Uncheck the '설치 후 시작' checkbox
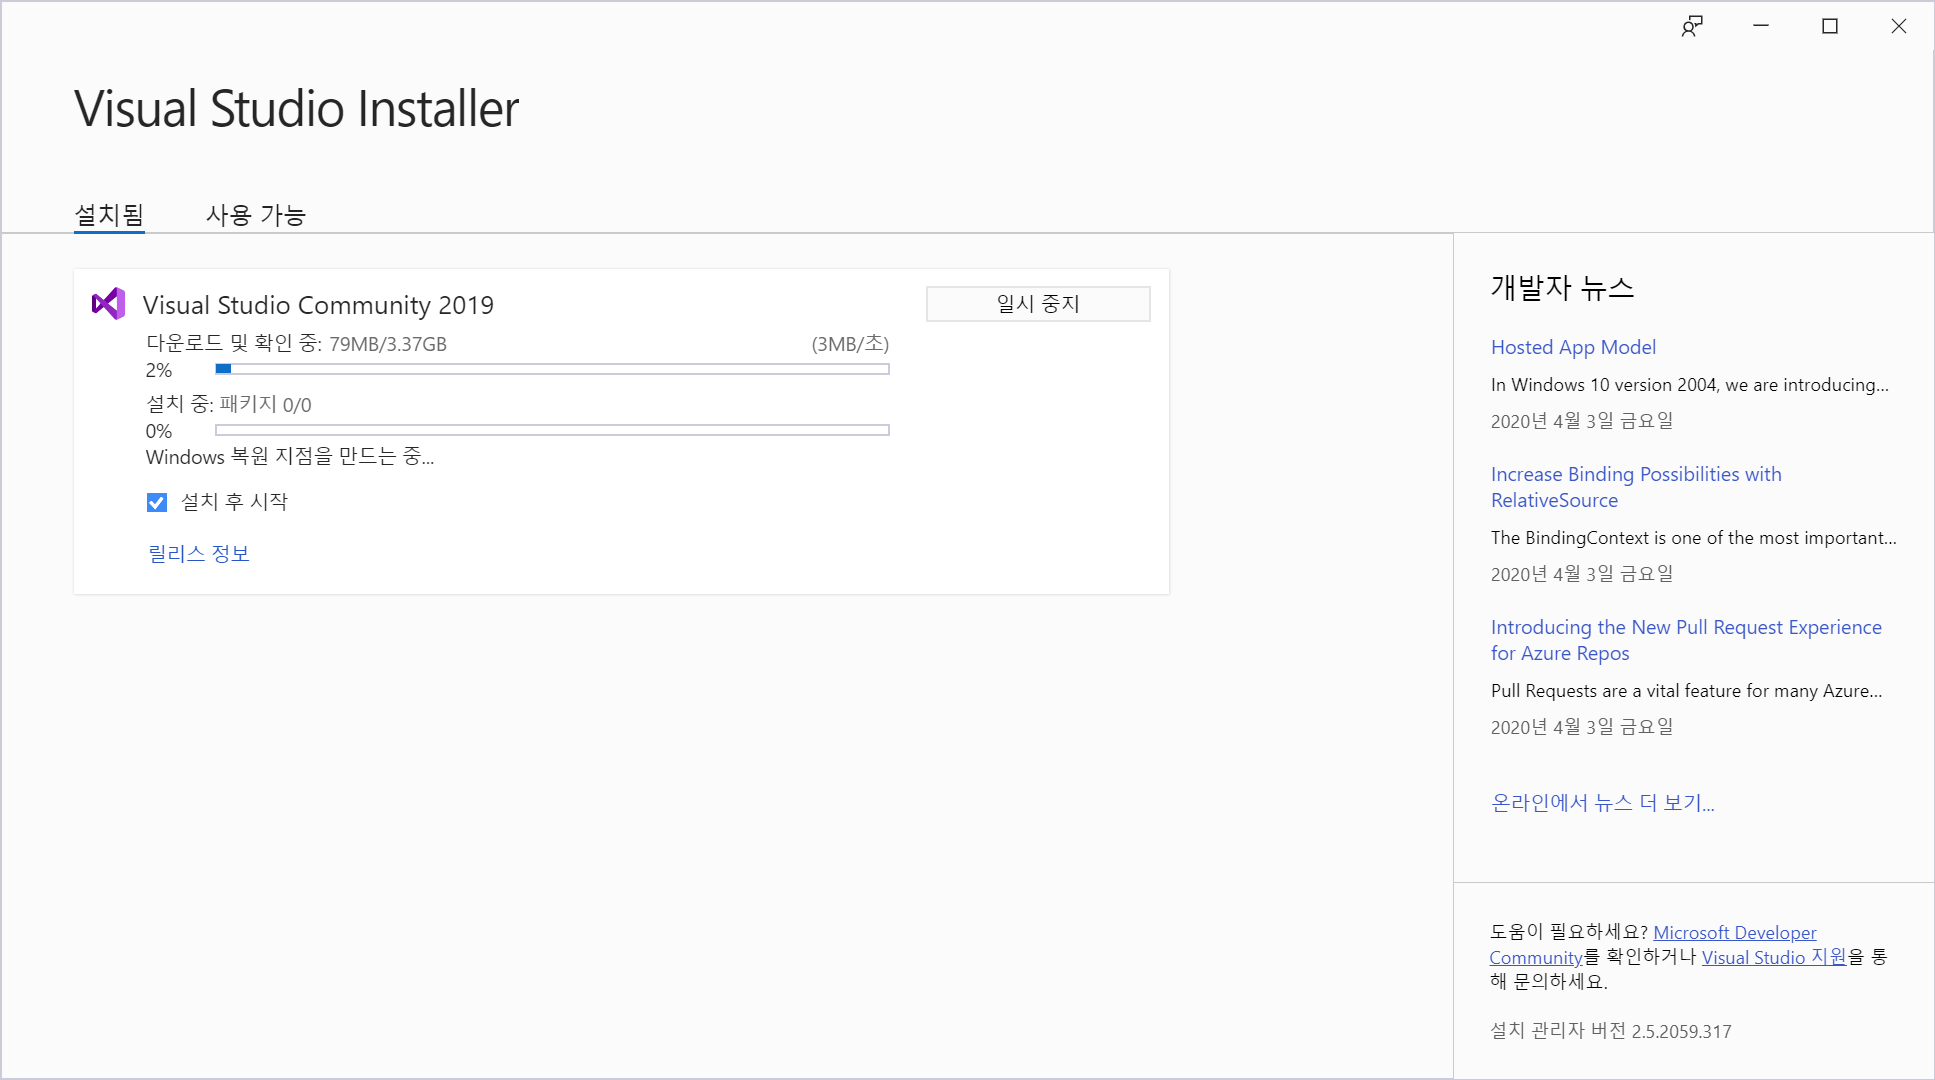Screen dimensions: 1935x1080 click(x=157, y=502)
